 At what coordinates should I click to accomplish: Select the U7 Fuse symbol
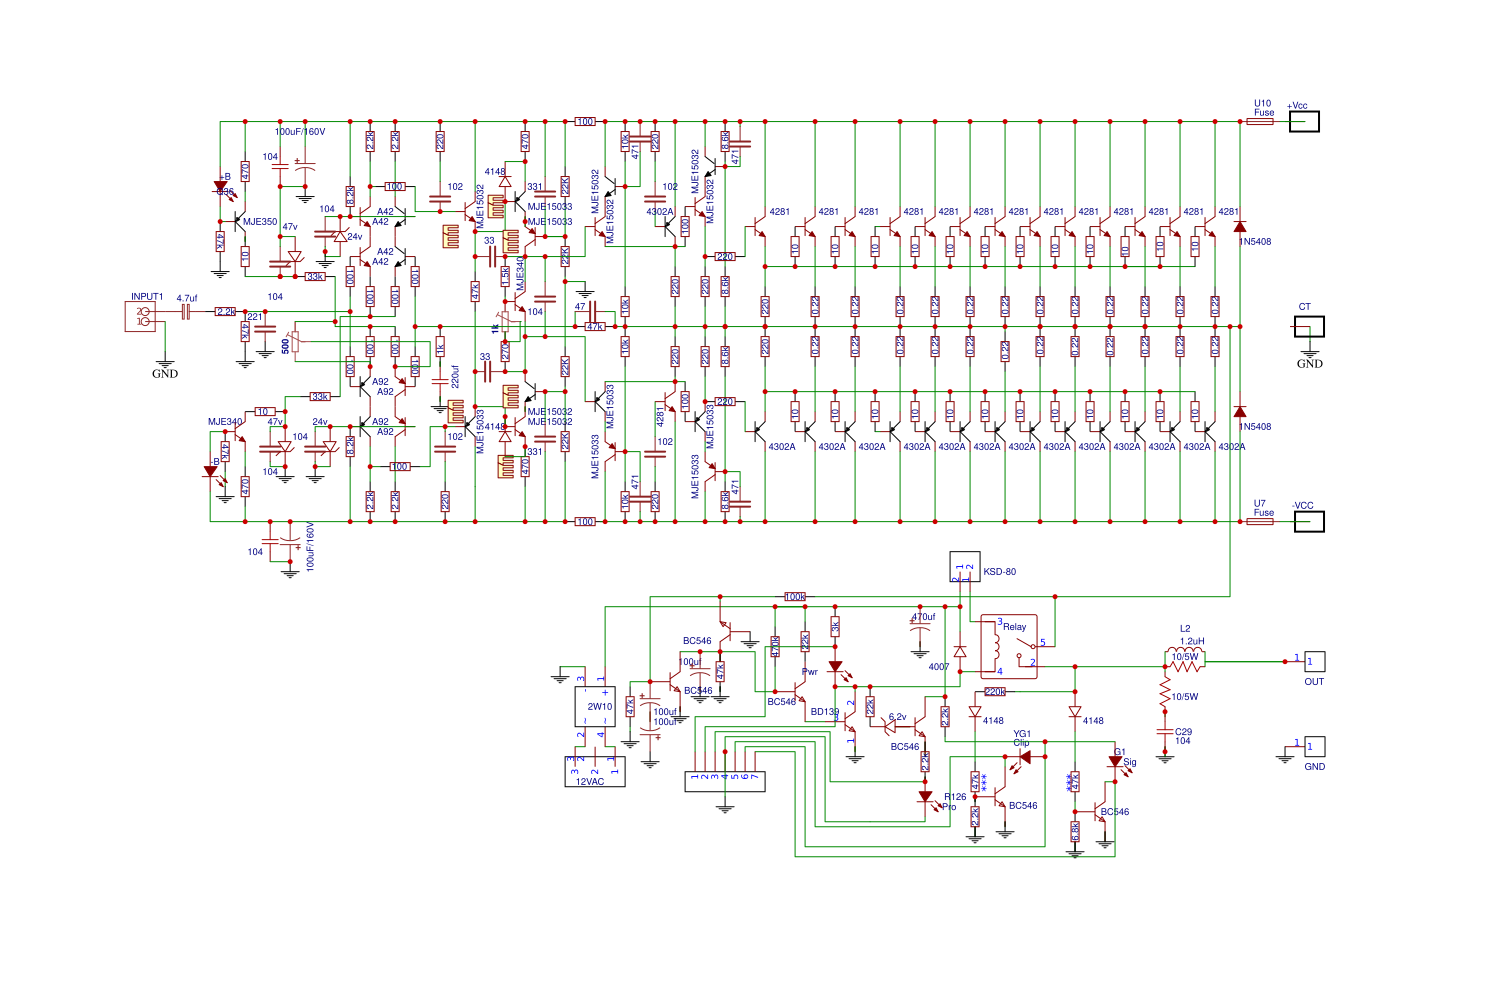tap(1260, 521)
